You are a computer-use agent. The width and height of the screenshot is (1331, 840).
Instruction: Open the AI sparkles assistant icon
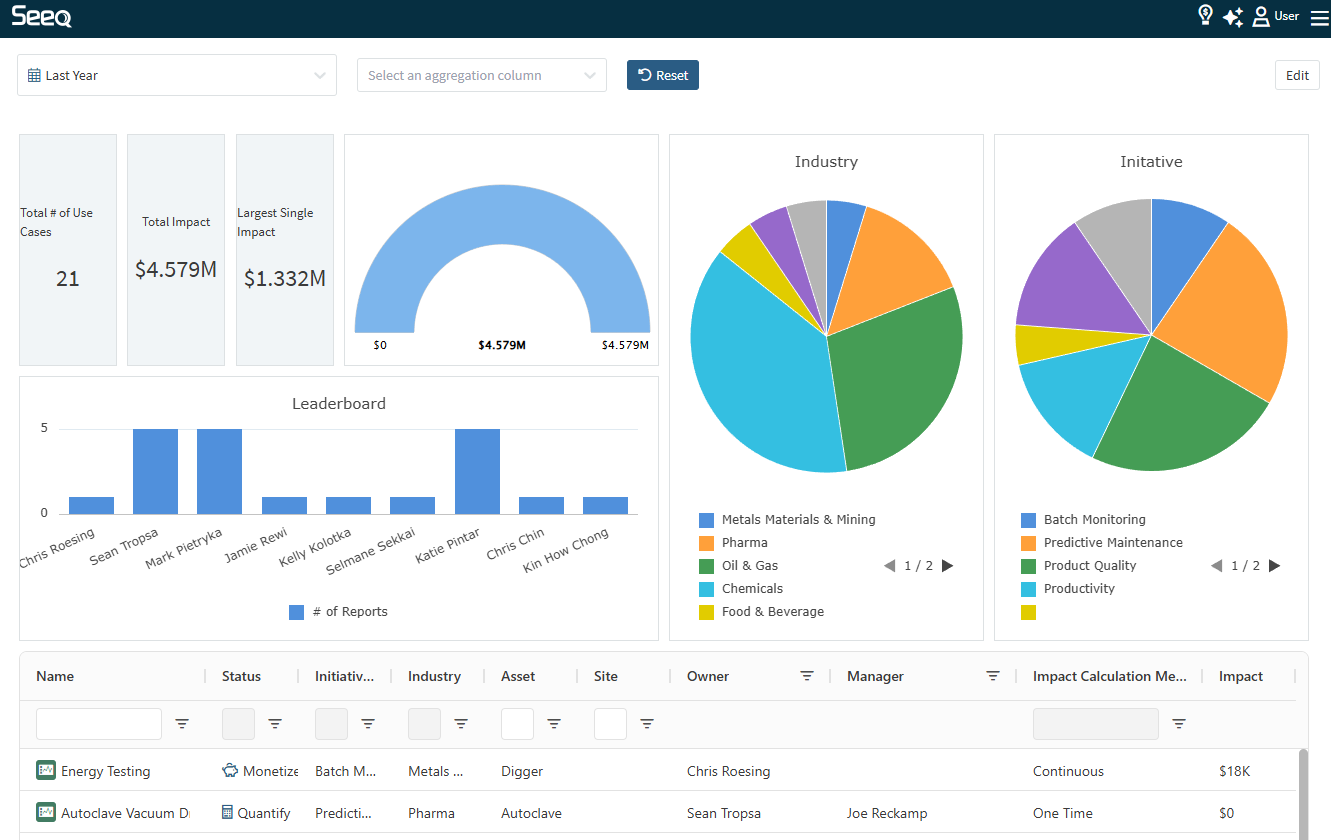pos(1233,16)
